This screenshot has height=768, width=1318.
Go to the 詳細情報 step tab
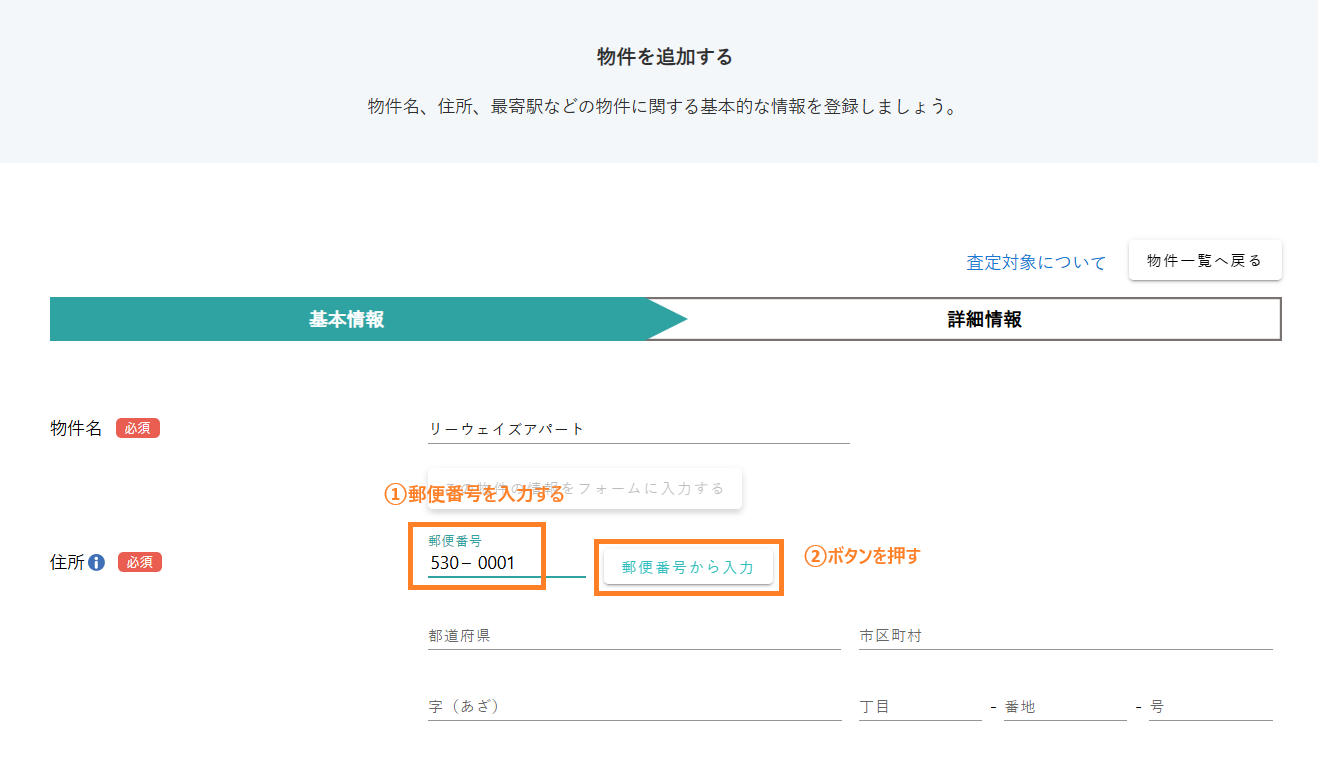click(x=984, y=320)
